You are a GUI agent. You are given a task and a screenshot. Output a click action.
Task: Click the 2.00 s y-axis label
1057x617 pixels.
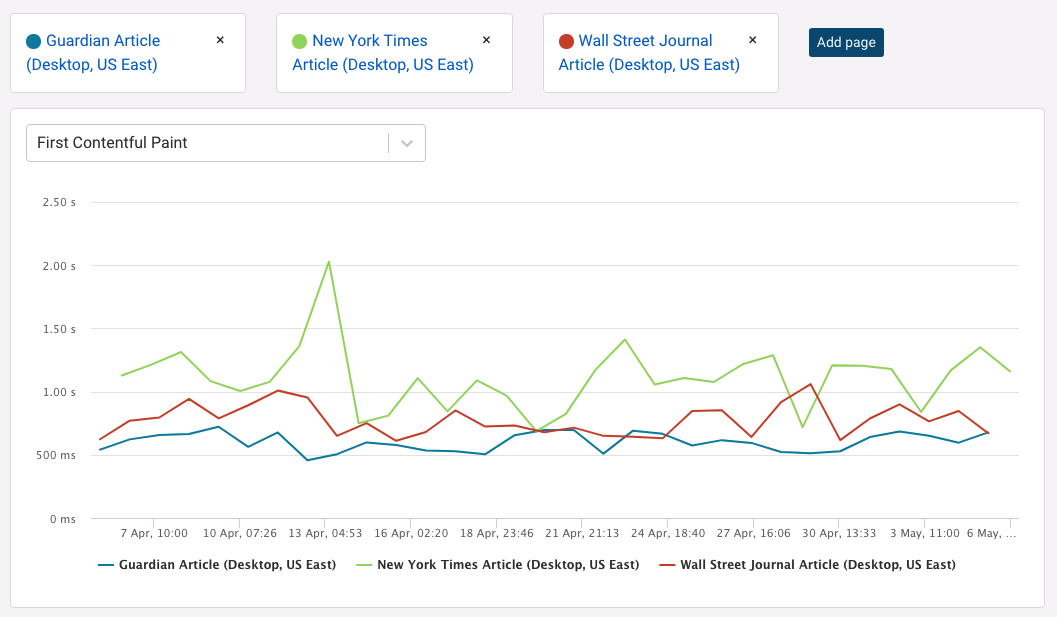pyautogui.click(x=59, y=266)
